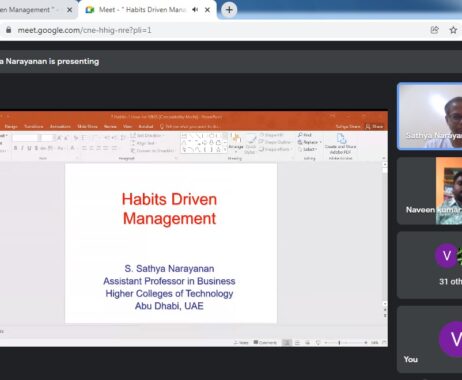Toggle Underline formatting
This screenshot has width=462, height=380.
pos(29,148)
